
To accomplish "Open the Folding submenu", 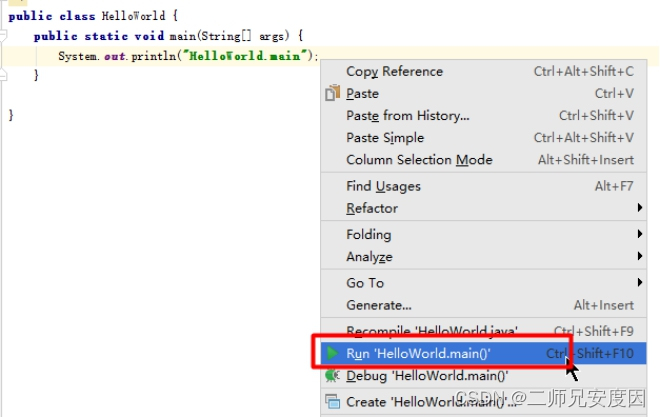I will tap(483, 234).
